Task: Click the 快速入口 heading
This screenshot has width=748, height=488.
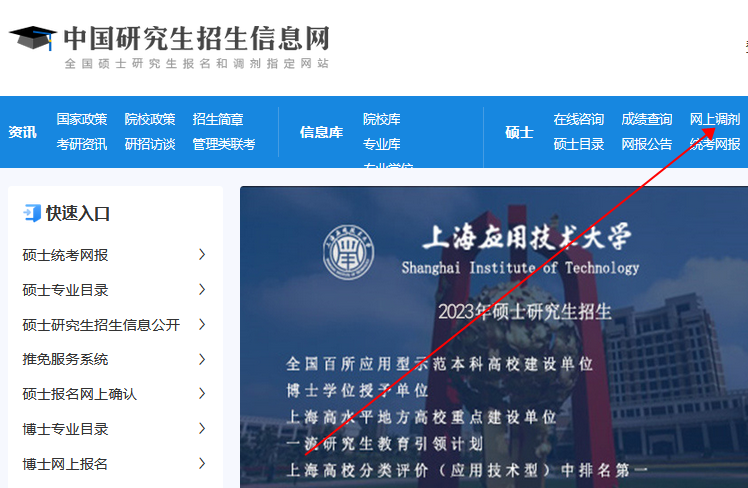Action: pyautogui.click(x=78, y=213)
